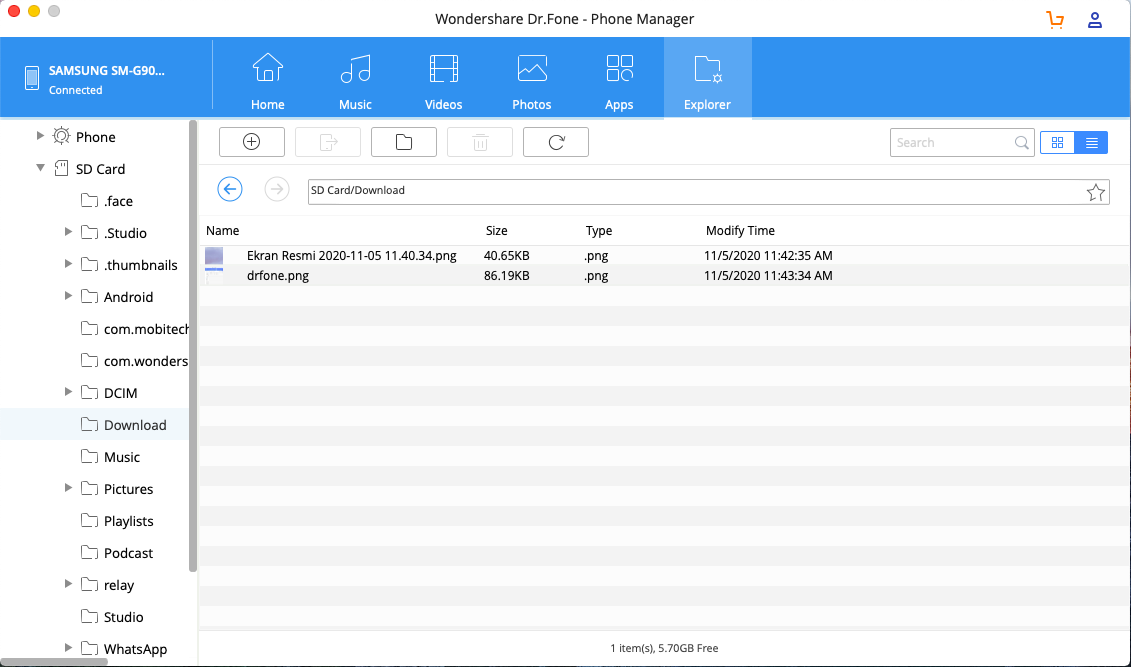Click the add file plus icon
This screenshot has height=667, width=1131.
click(x=252, y=142)
